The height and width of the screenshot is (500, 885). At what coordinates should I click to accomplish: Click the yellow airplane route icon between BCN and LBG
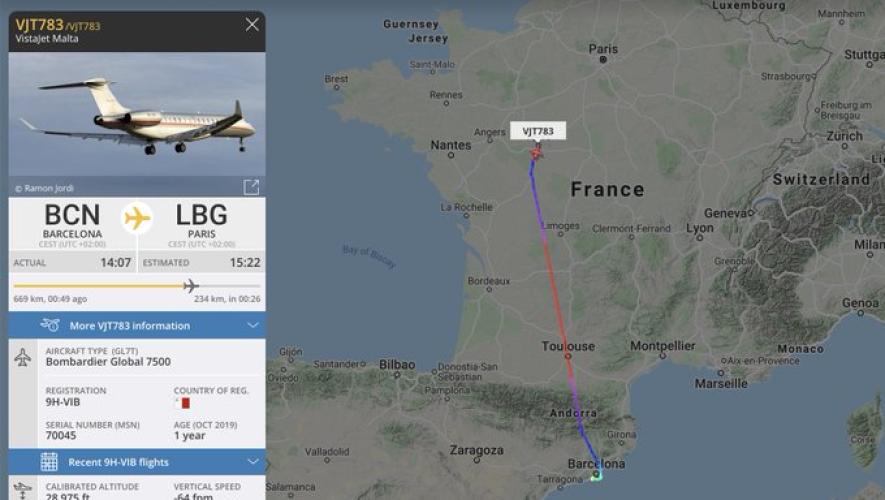pos(137,218)
